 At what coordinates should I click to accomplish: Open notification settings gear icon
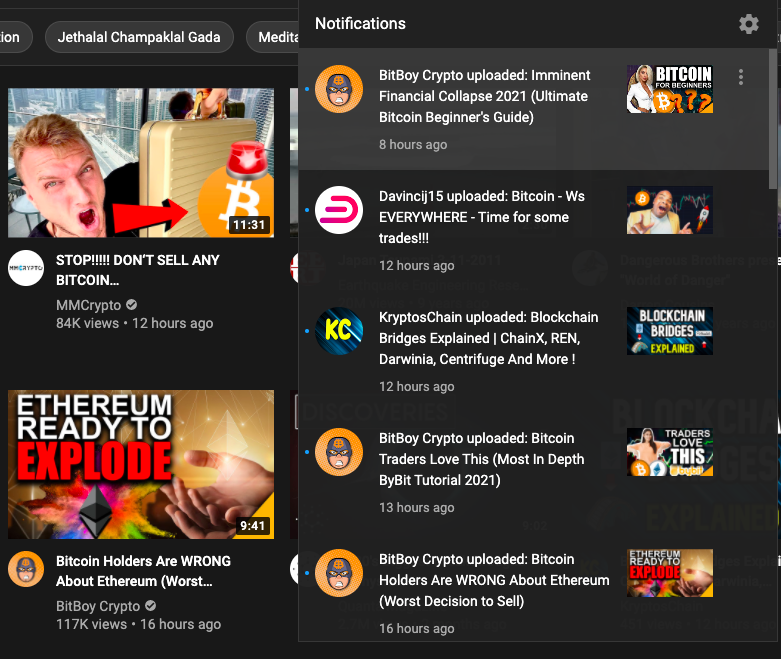click(x=748, y=24)
